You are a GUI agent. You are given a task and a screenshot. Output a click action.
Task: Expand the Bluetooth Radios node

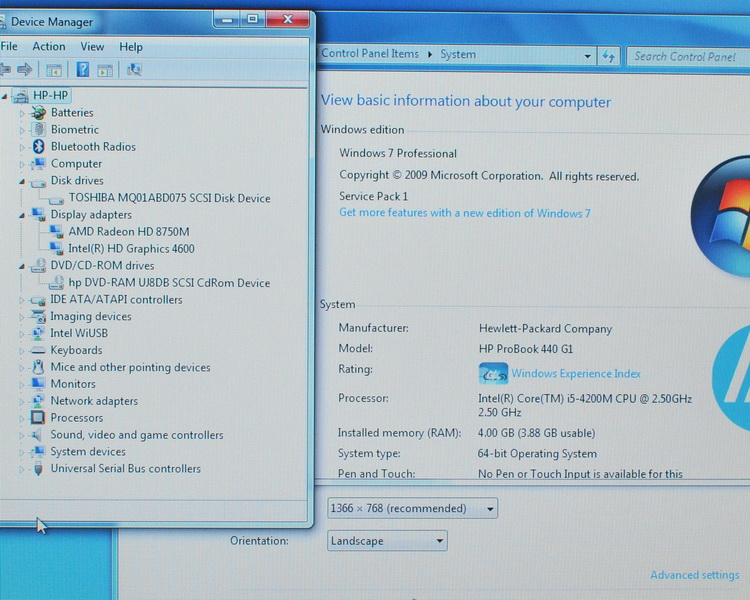[x=22, y=147]
